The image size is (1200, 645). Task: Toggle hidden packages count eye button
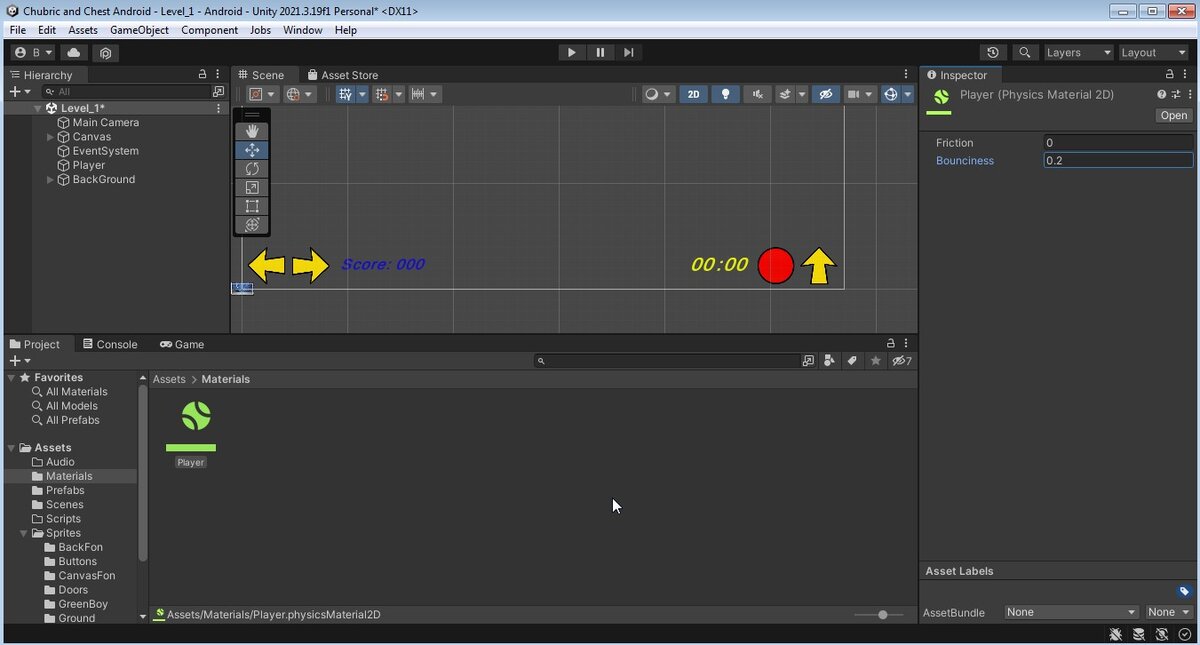(902, 361)
